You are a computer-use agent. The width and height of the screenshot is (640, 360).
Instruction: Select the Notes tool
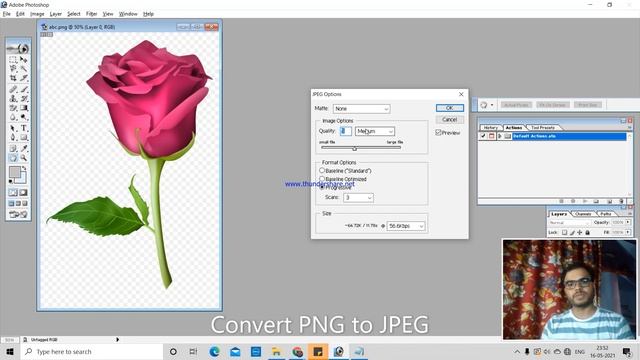13,149
